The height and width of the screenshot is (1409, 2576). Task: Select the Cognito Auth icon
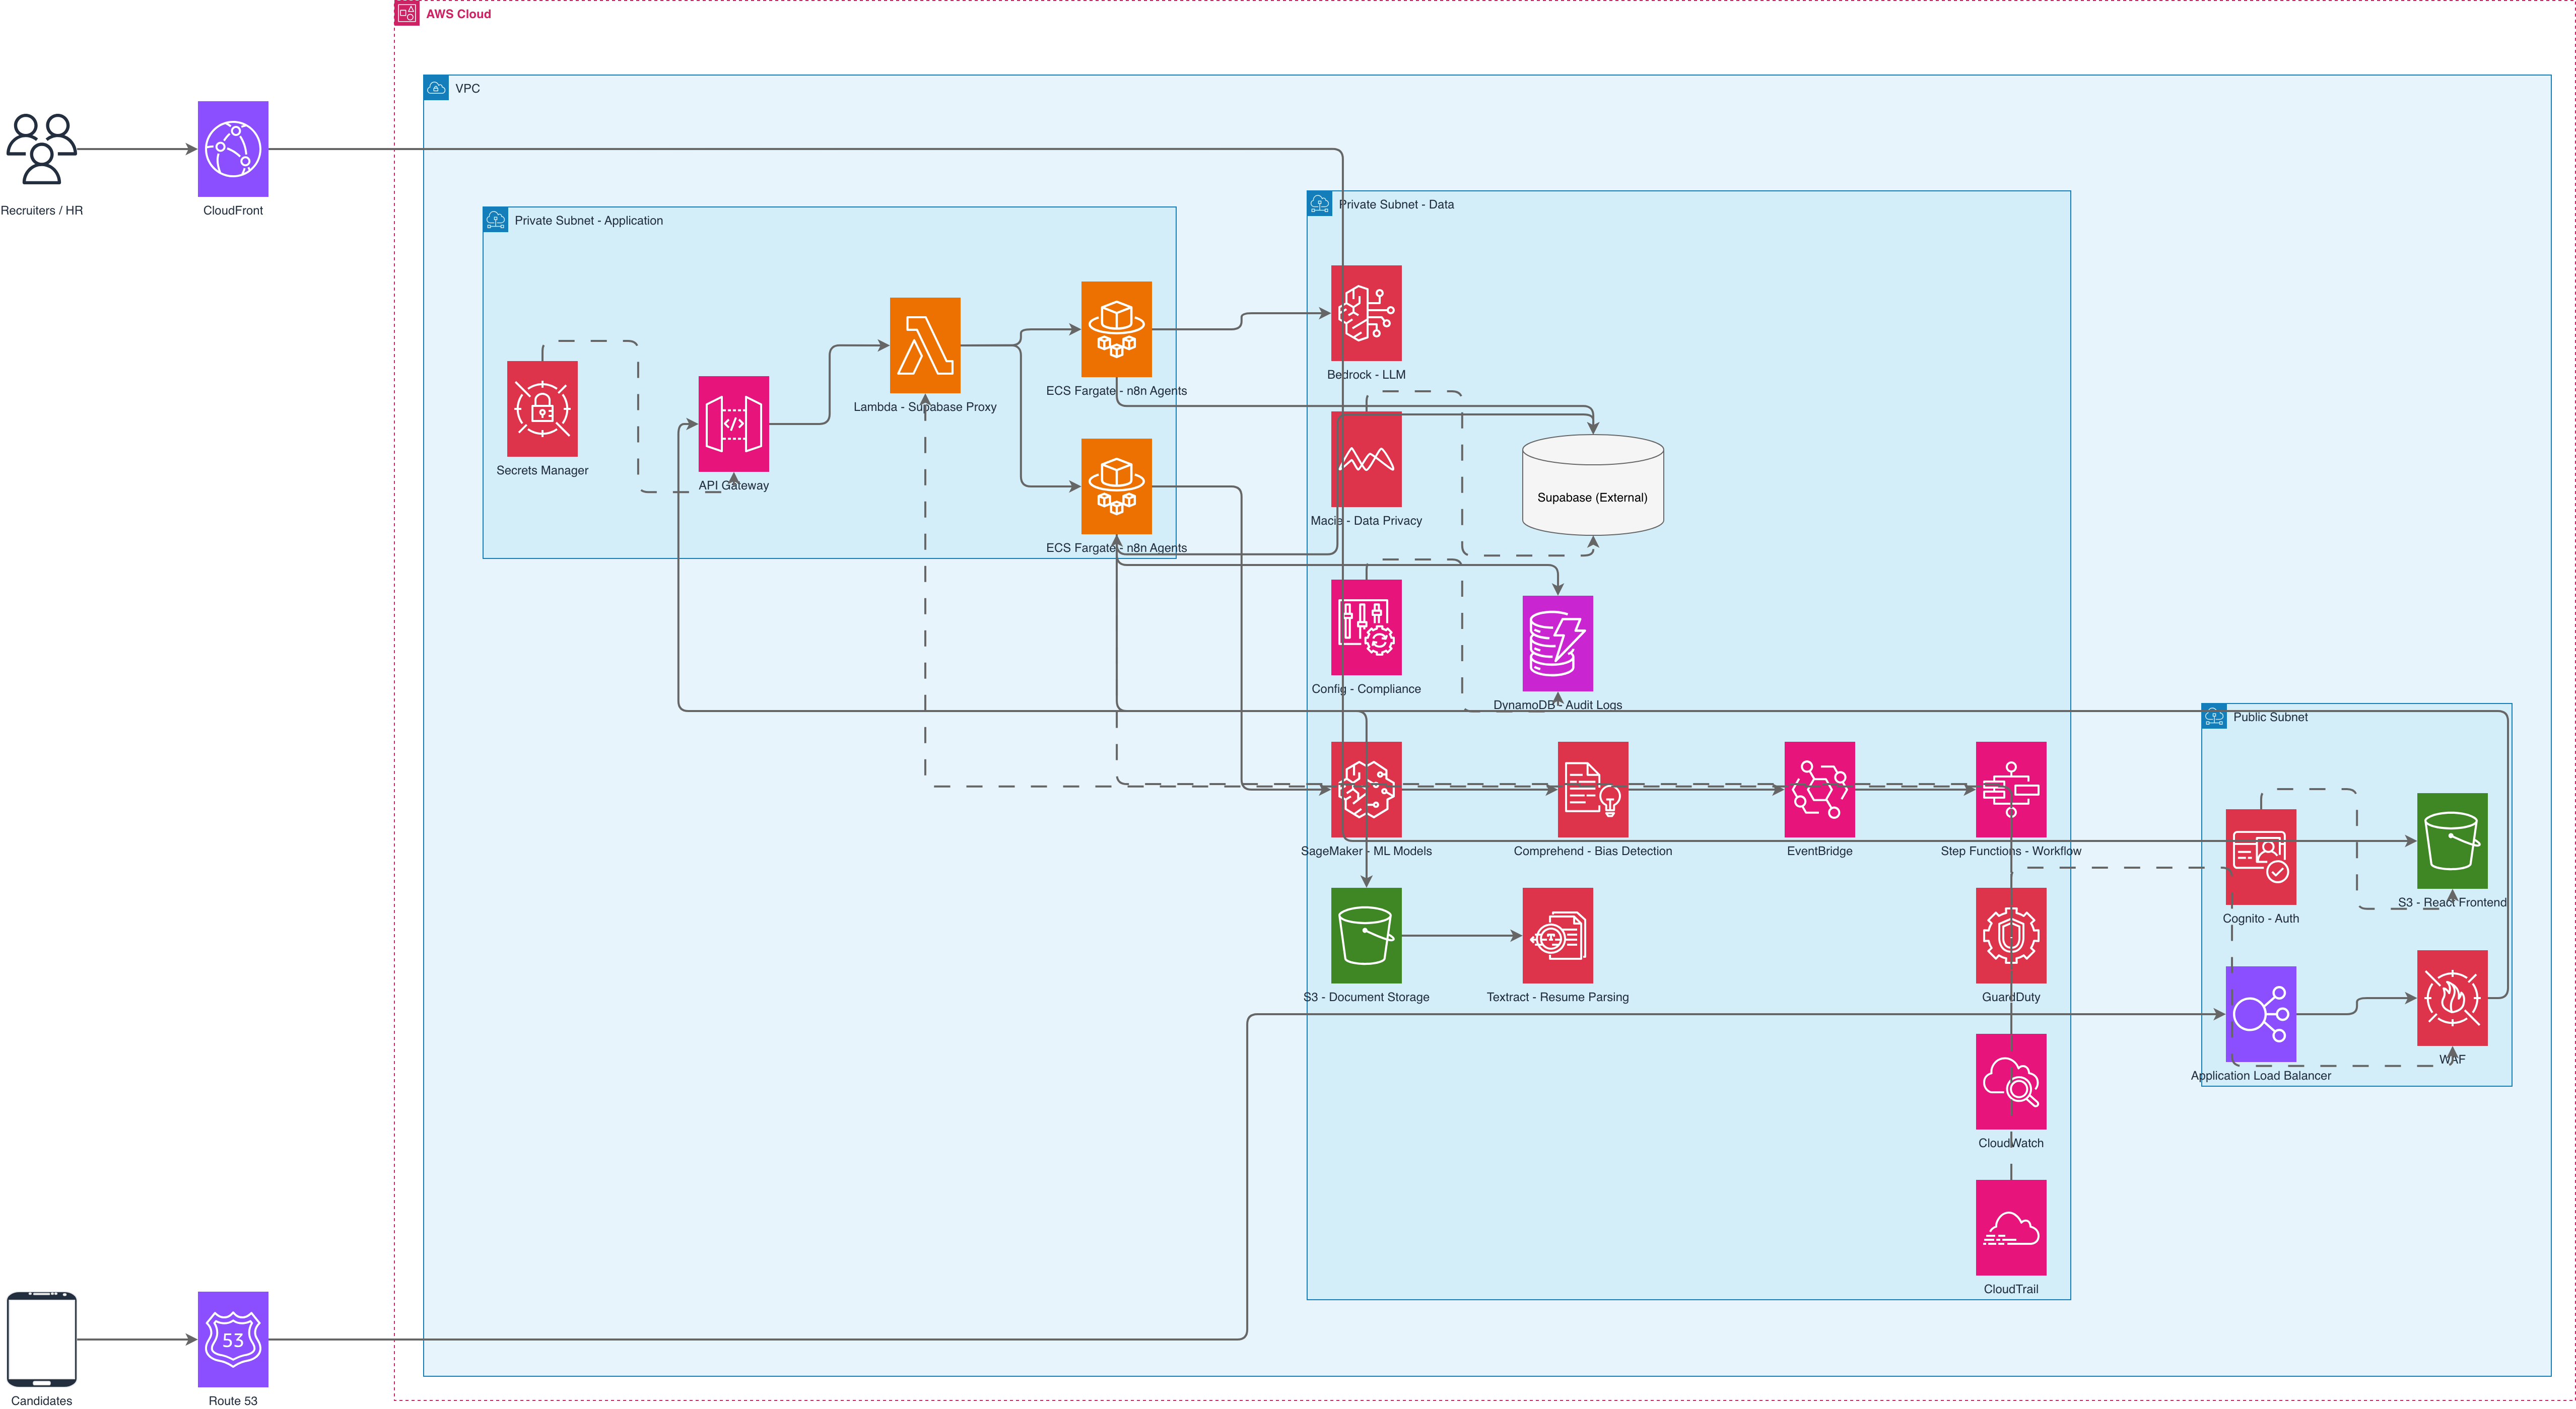[2260, 857]
